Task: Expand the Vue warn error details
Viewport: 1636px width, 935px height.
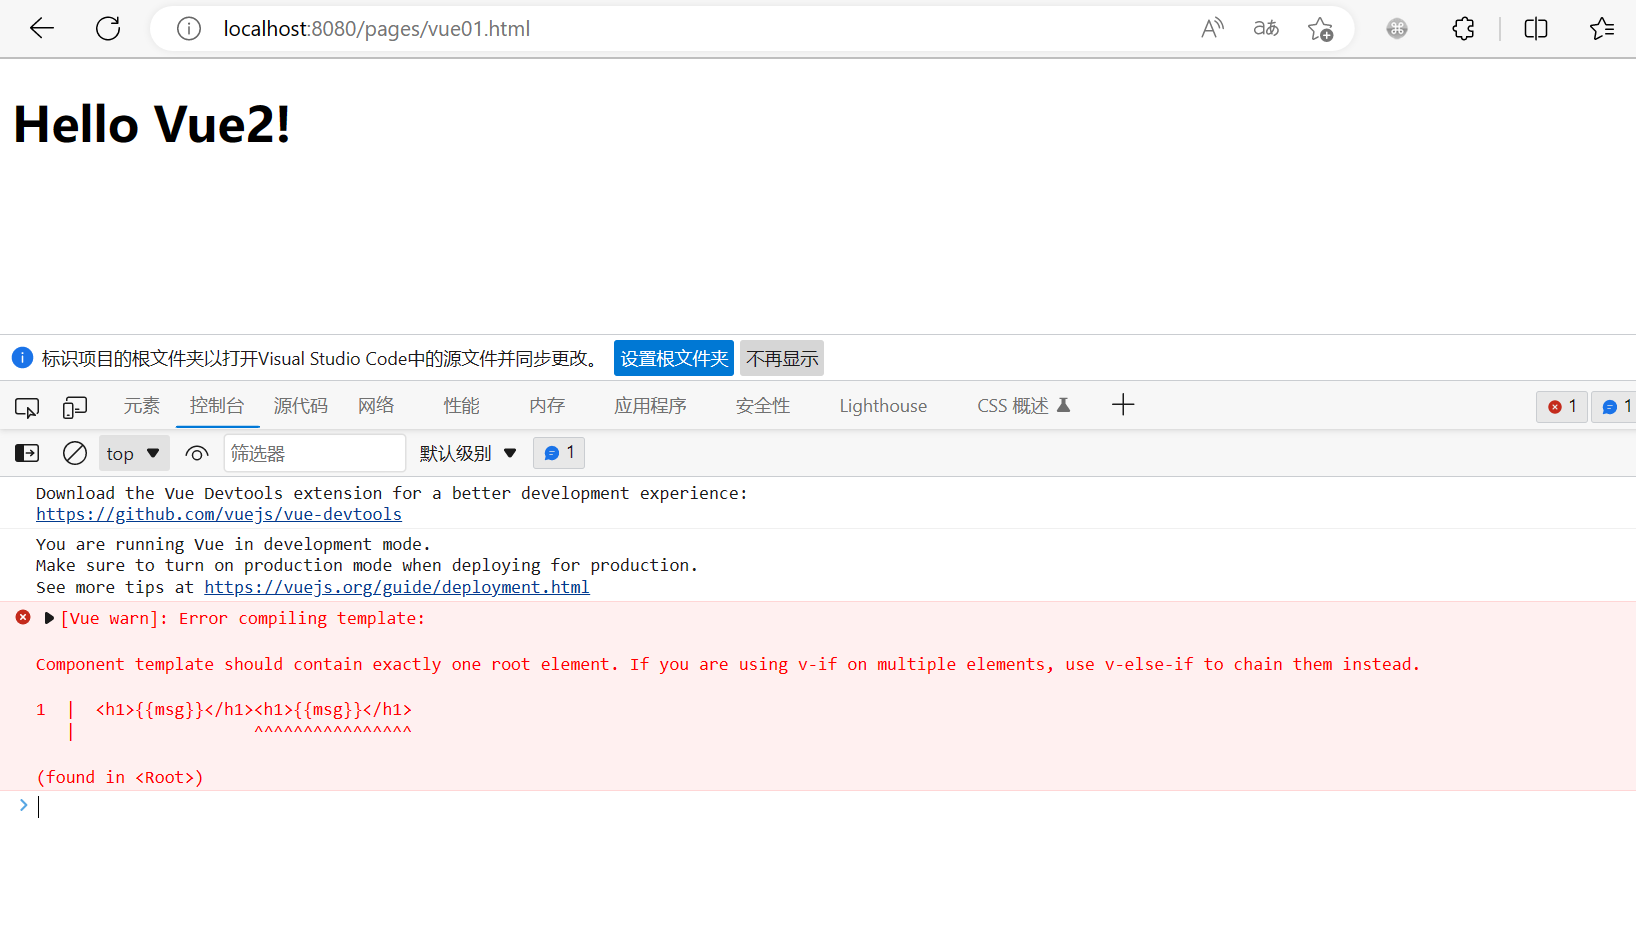Action: tap(48, 617)
